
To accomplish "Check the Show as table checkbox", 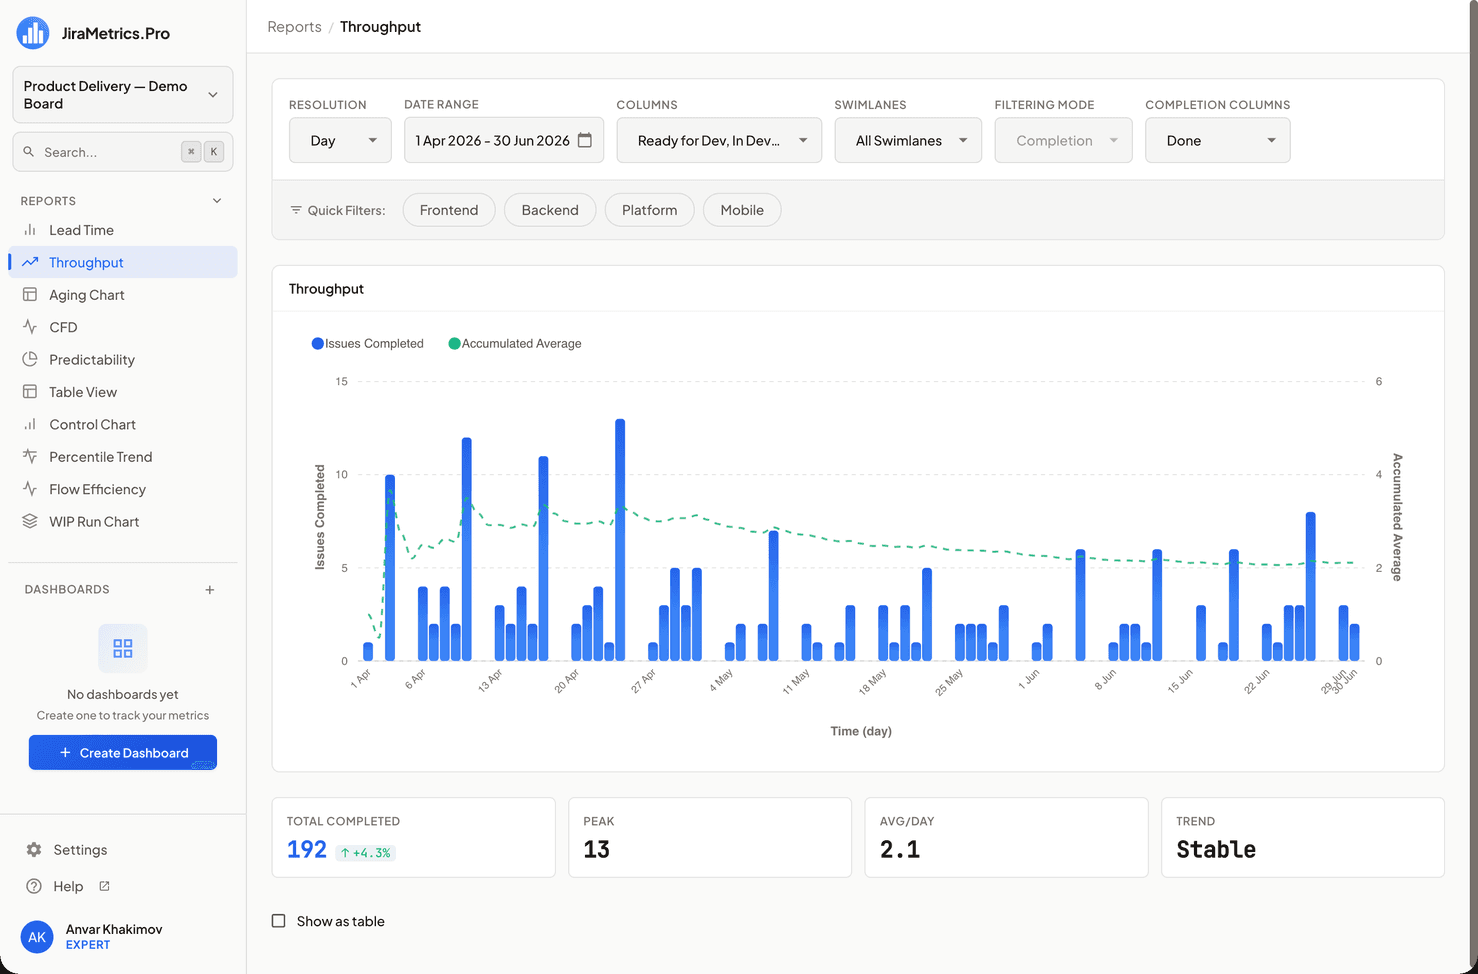I will click(279, 921).
